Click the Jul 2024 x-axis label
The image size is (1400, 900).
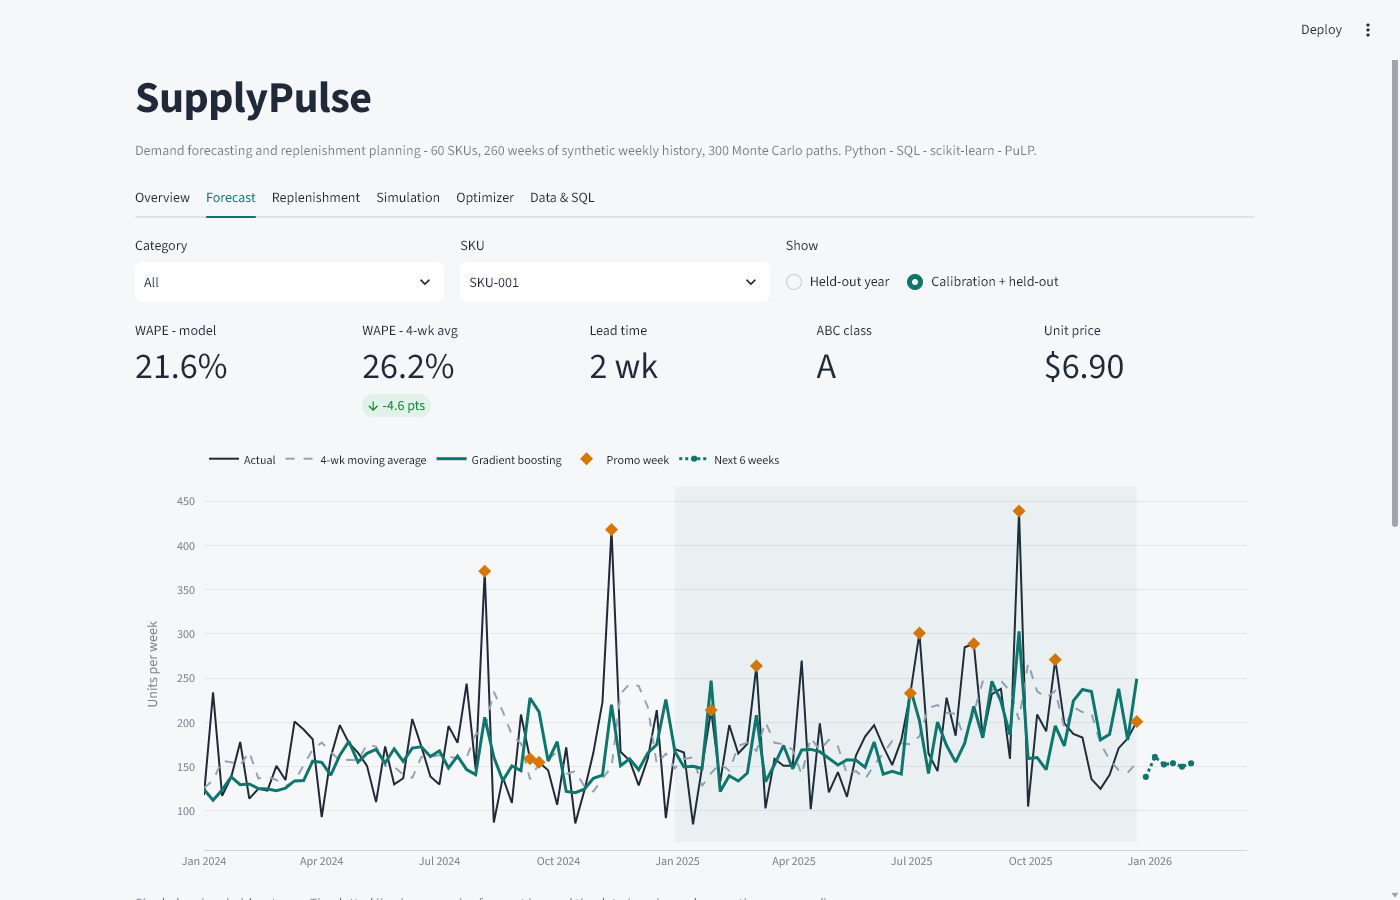(x=440, y=861)
